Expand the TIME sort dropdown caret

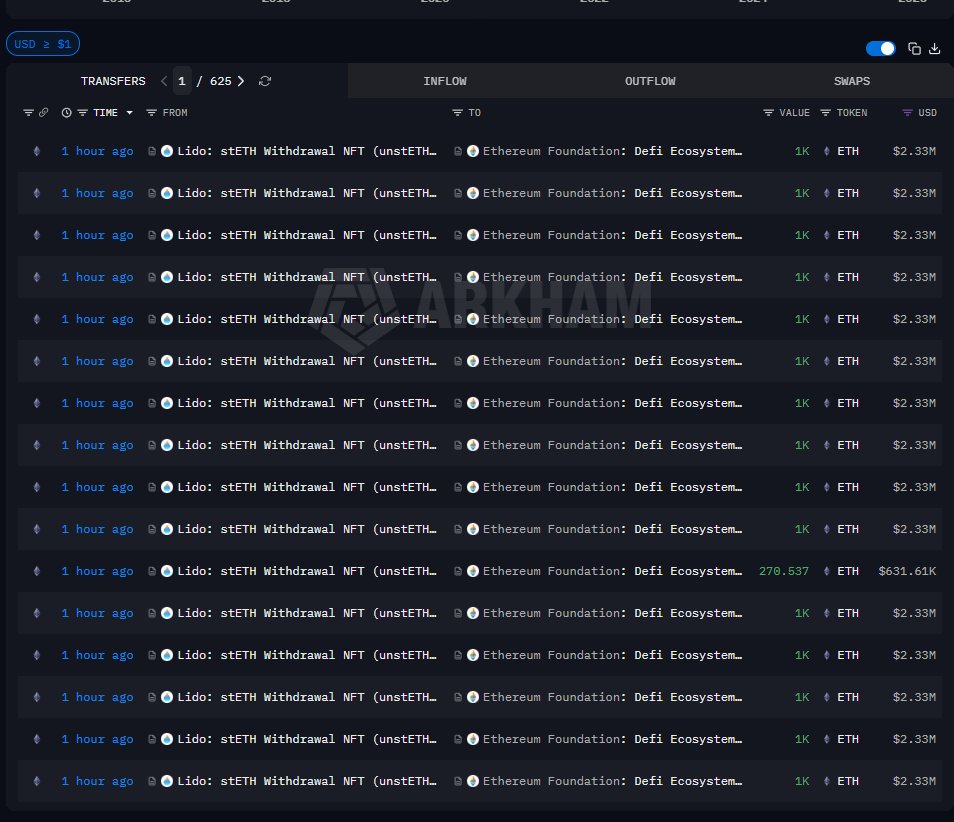pos(130,113)
